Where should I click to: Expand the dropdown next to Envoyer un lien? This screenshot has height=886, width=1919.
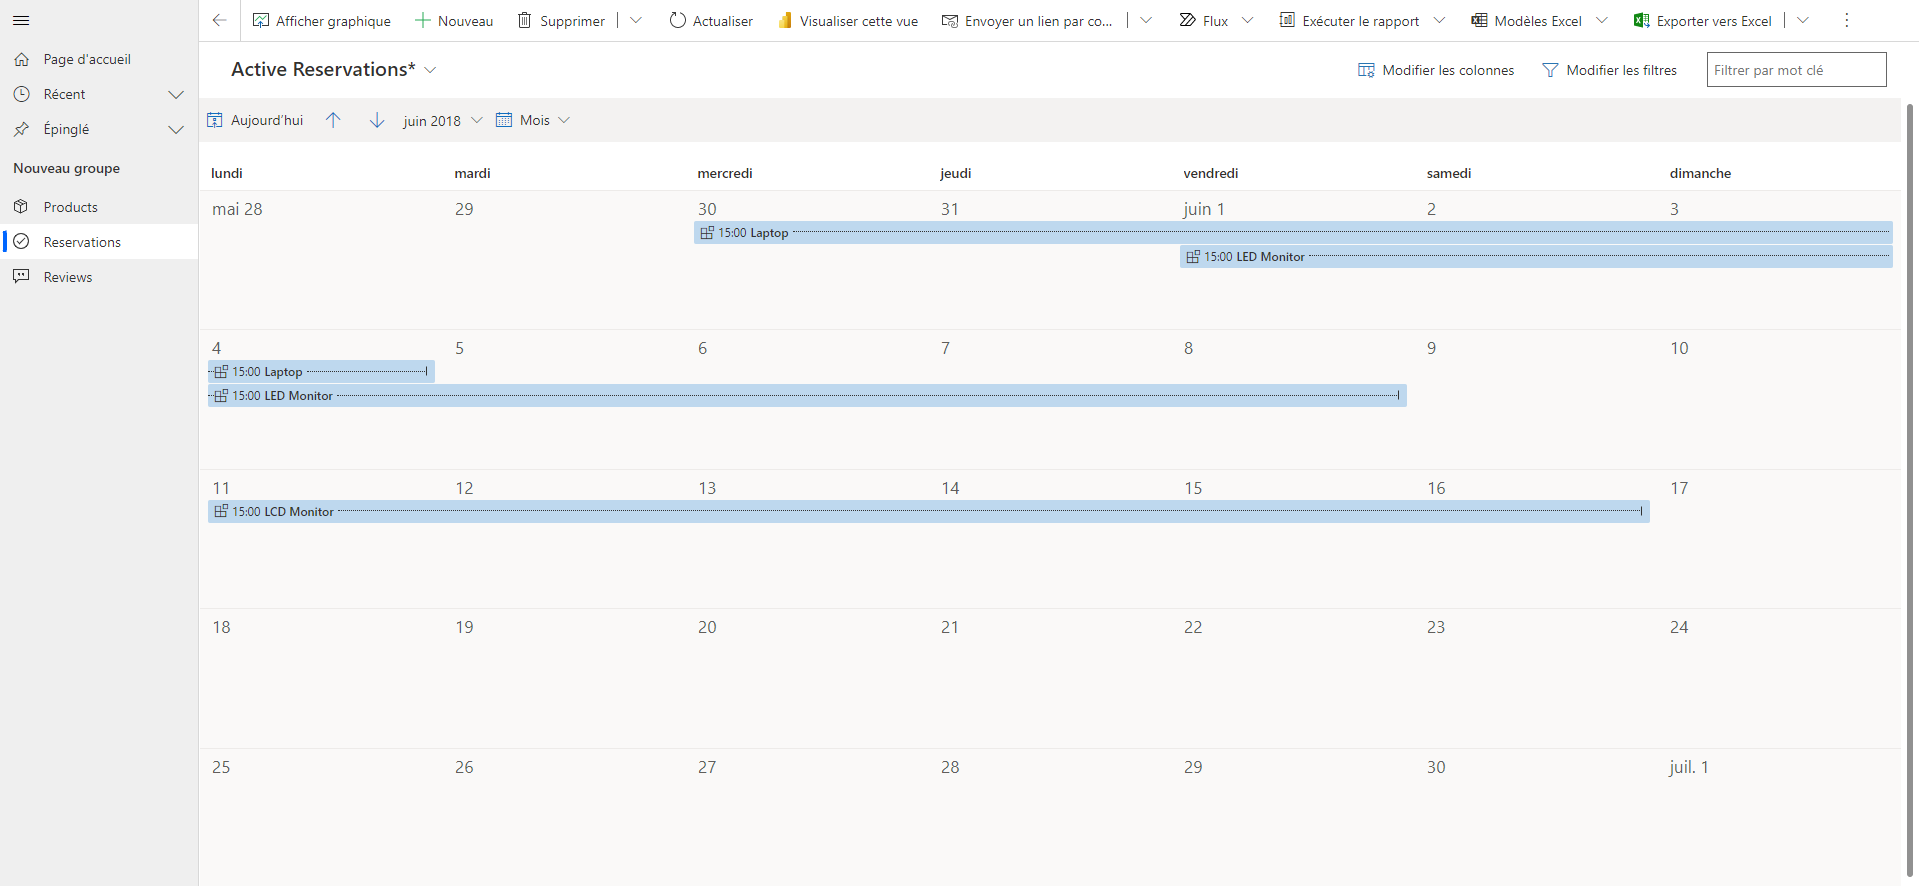(x=1146, y=20)
